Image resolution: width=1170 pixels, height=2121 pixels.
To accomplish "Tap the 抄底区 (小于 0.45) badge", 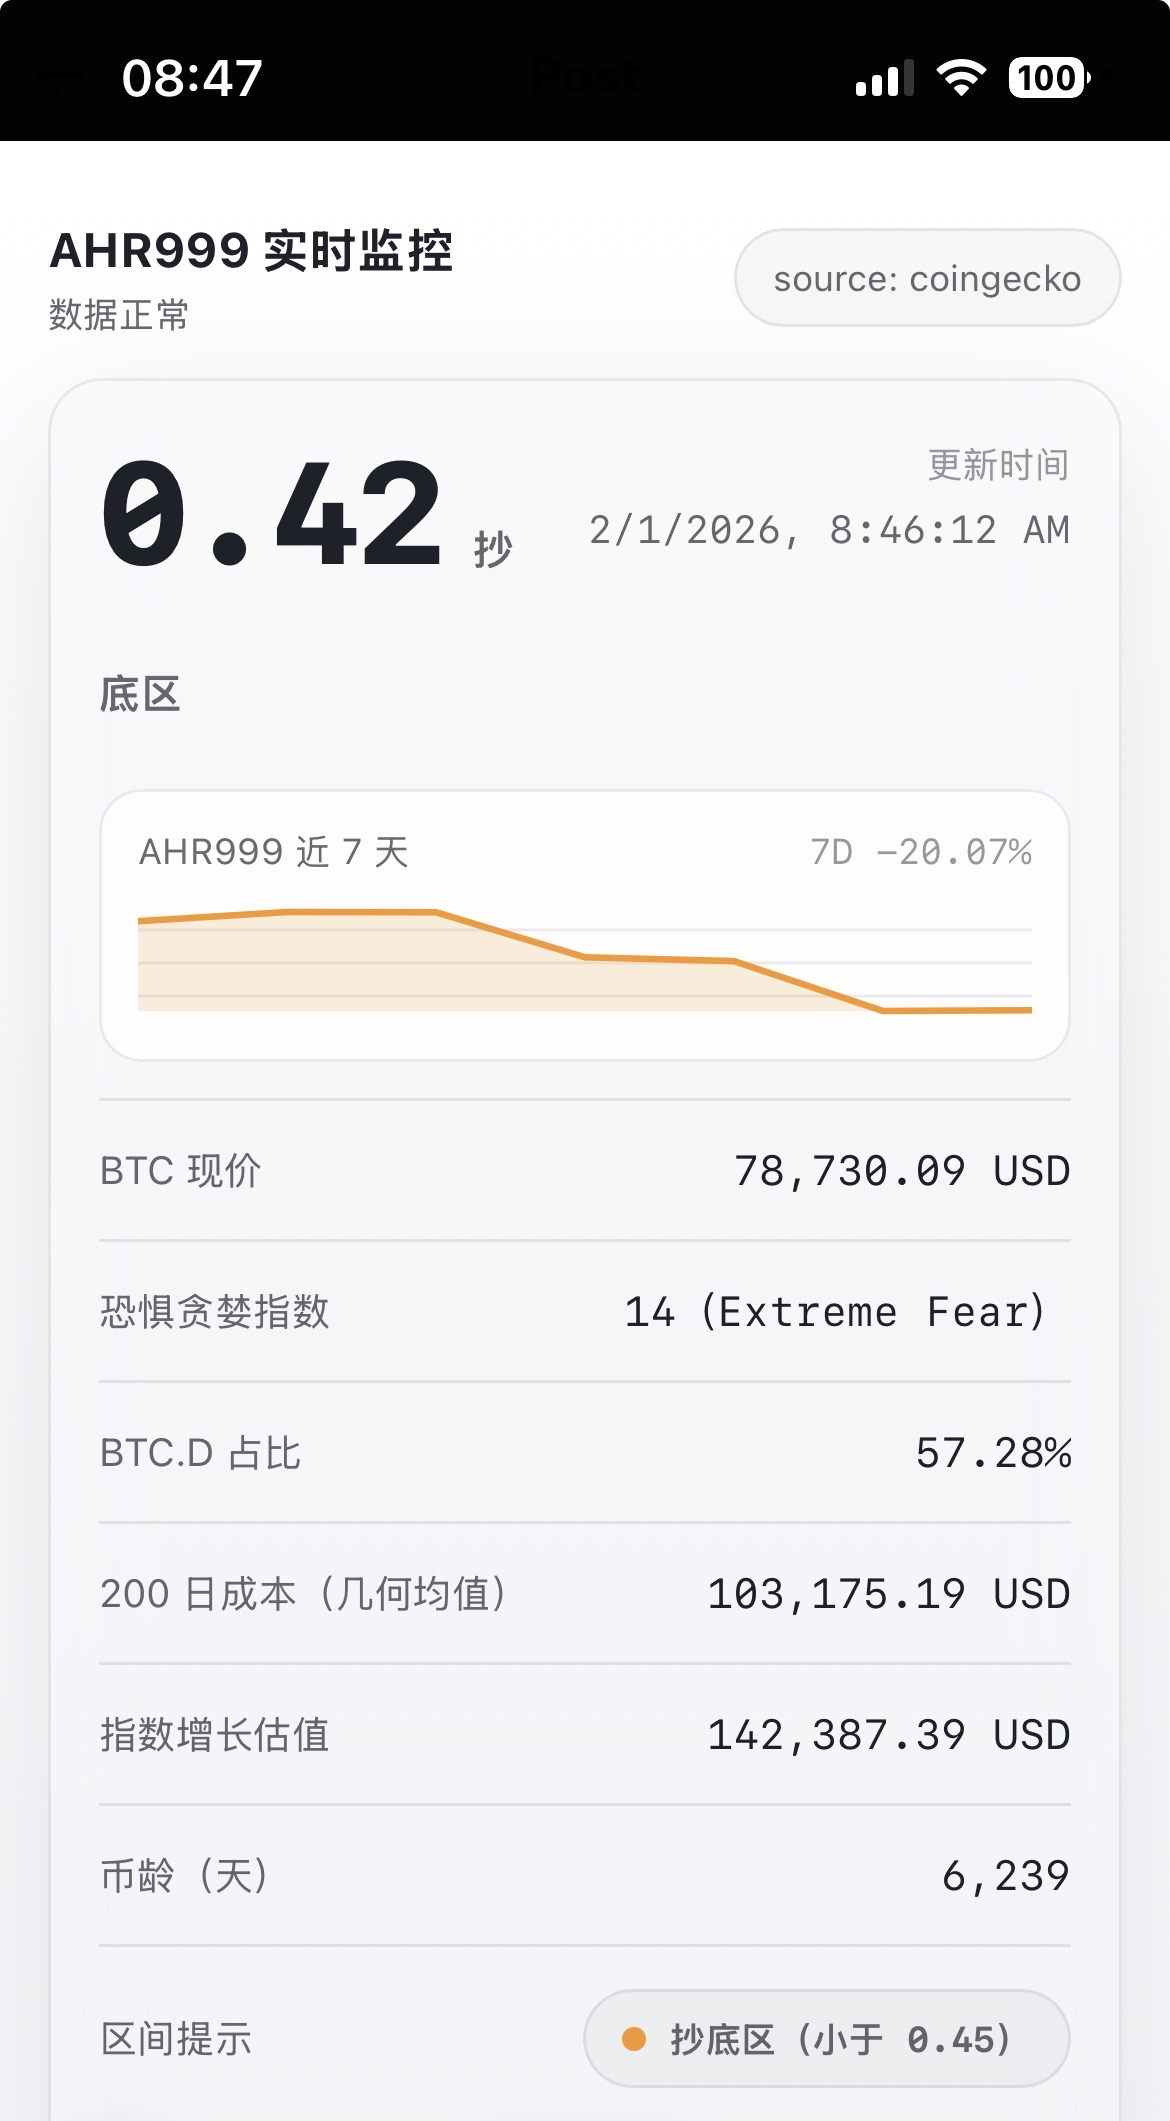I will [x=826, y=2038].
